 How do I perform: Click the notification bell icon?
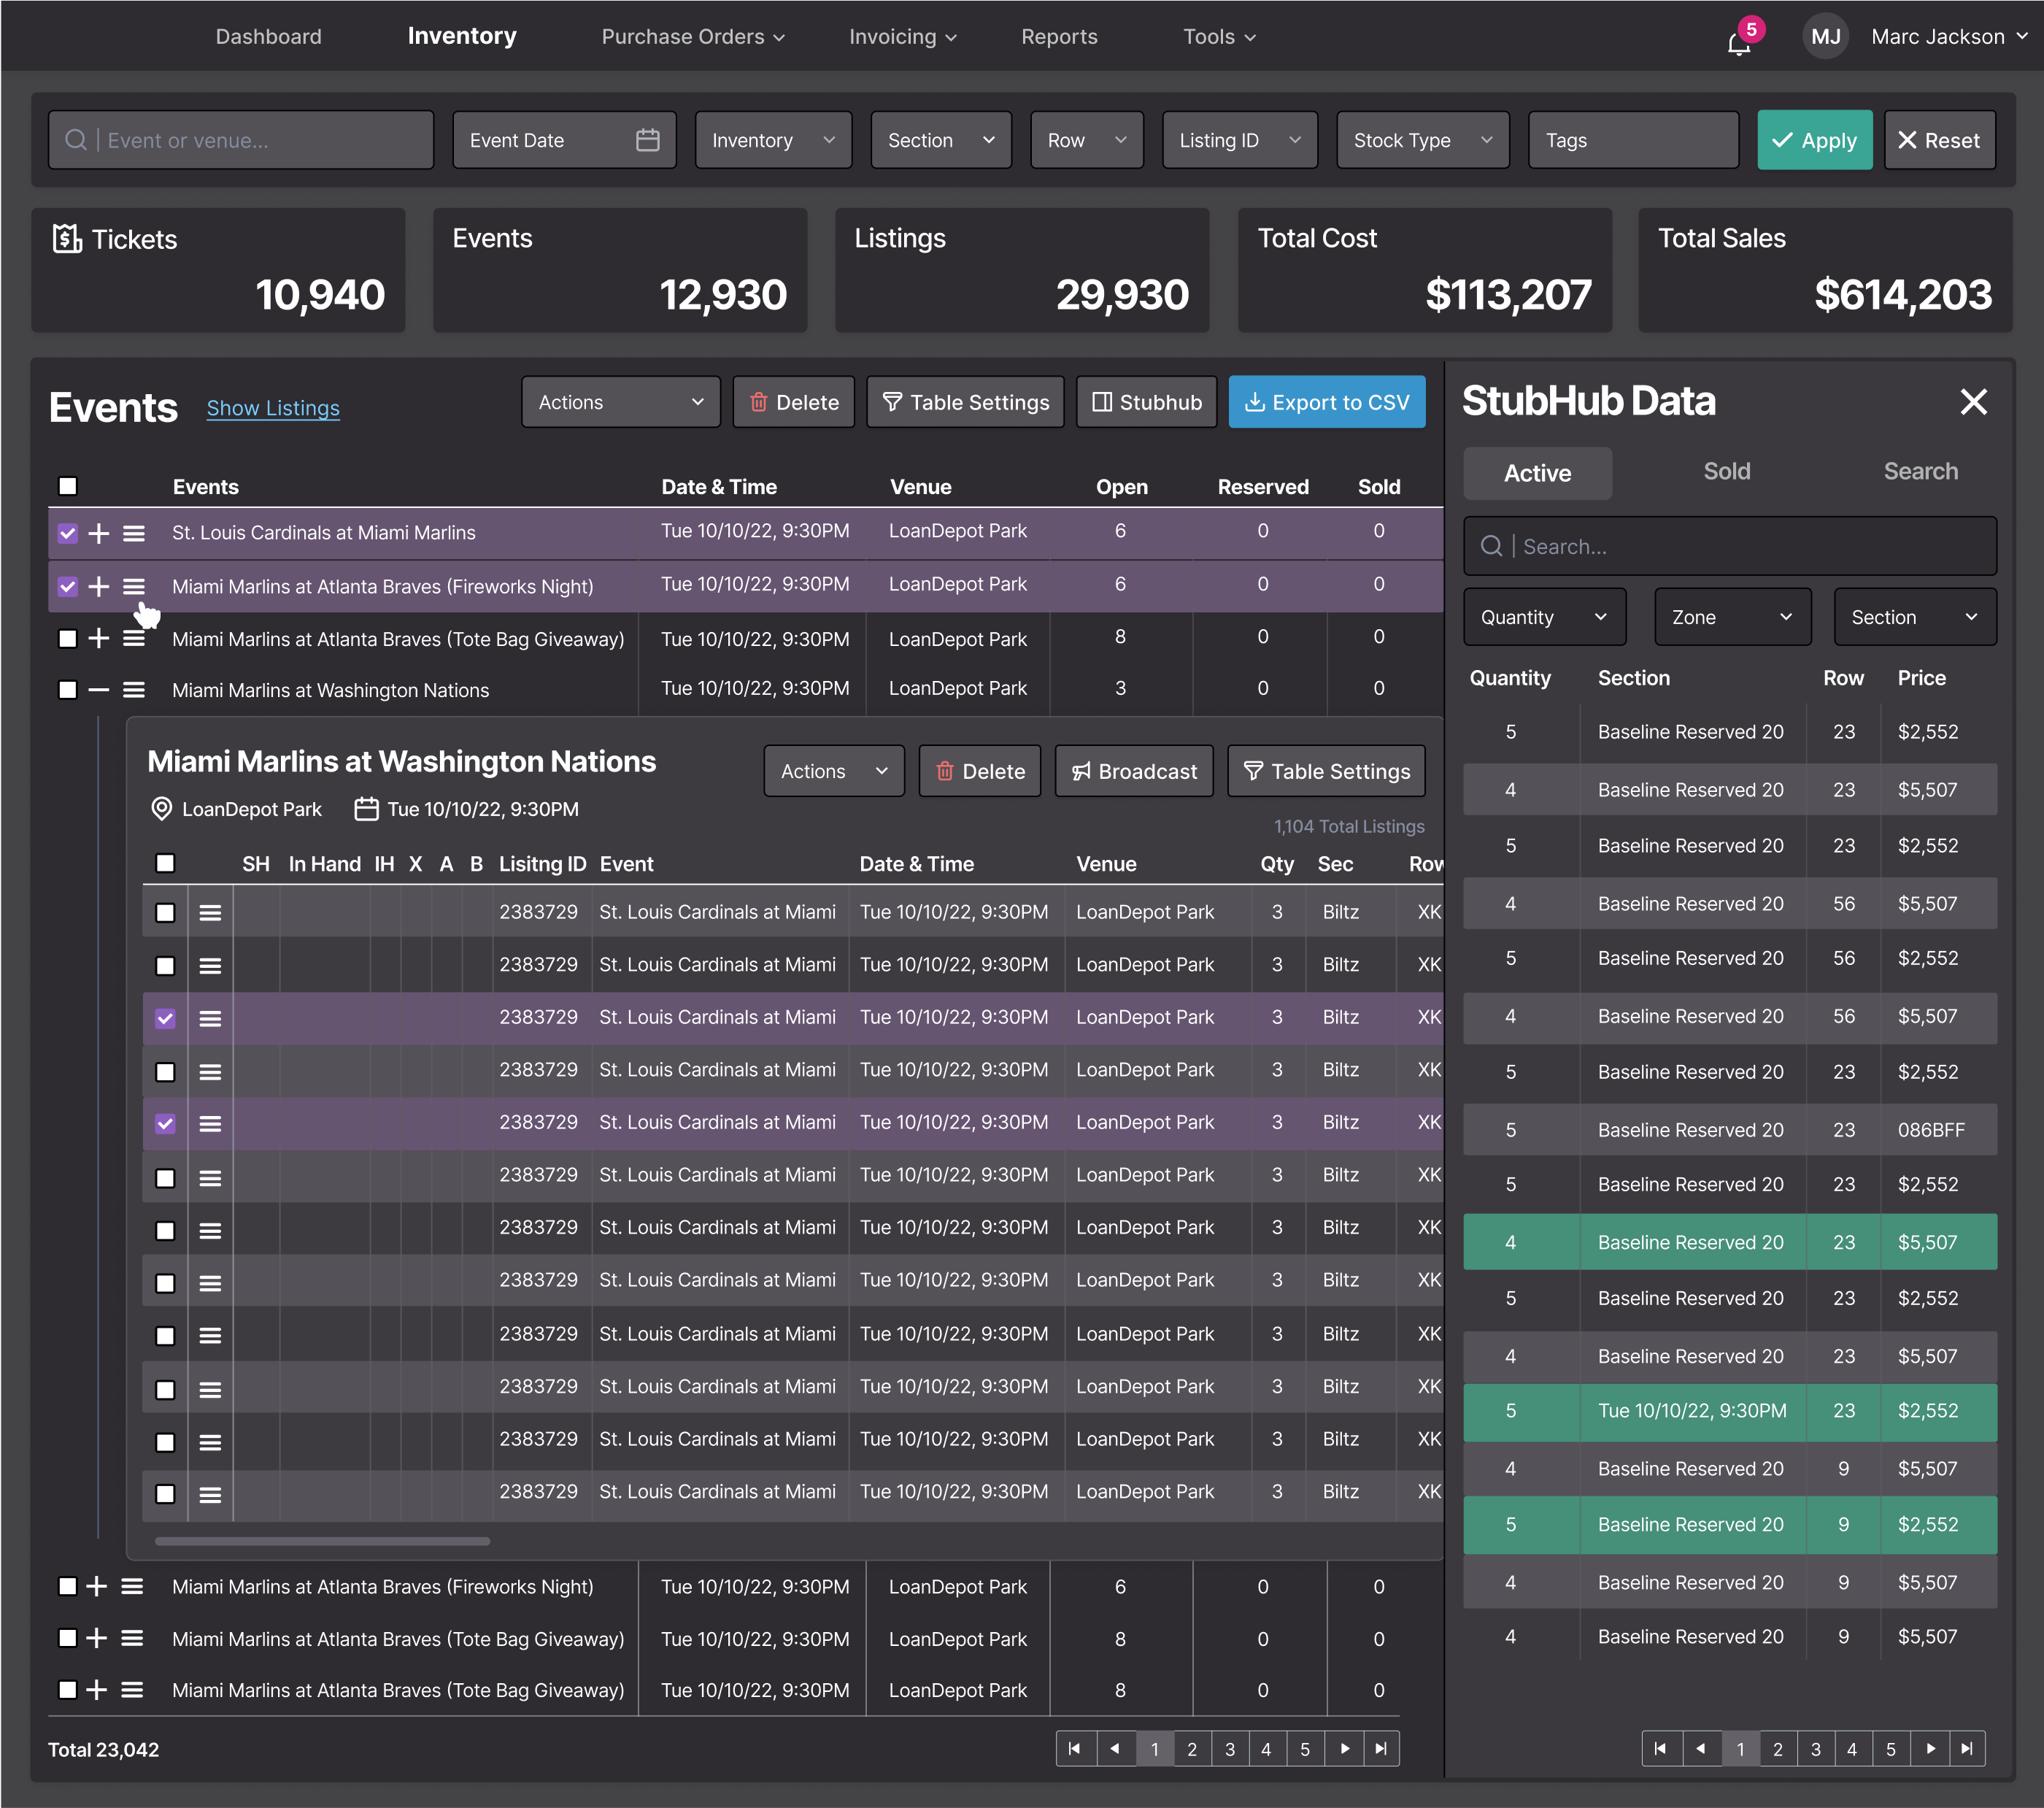(x=1738, y=43)
